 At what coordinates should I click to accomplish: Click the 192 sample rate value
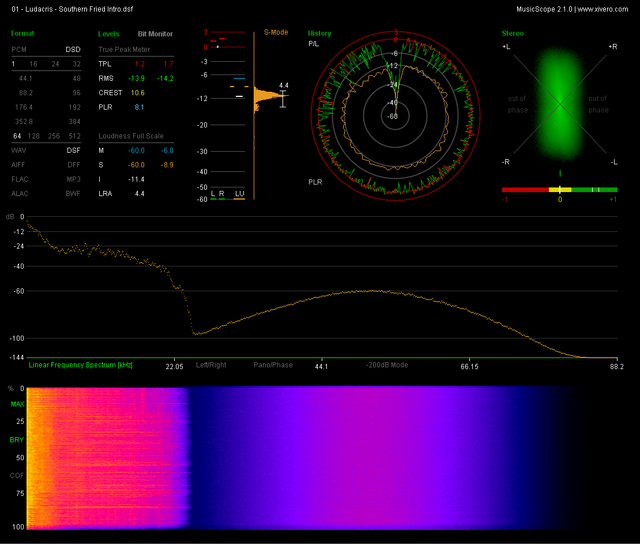75,107
